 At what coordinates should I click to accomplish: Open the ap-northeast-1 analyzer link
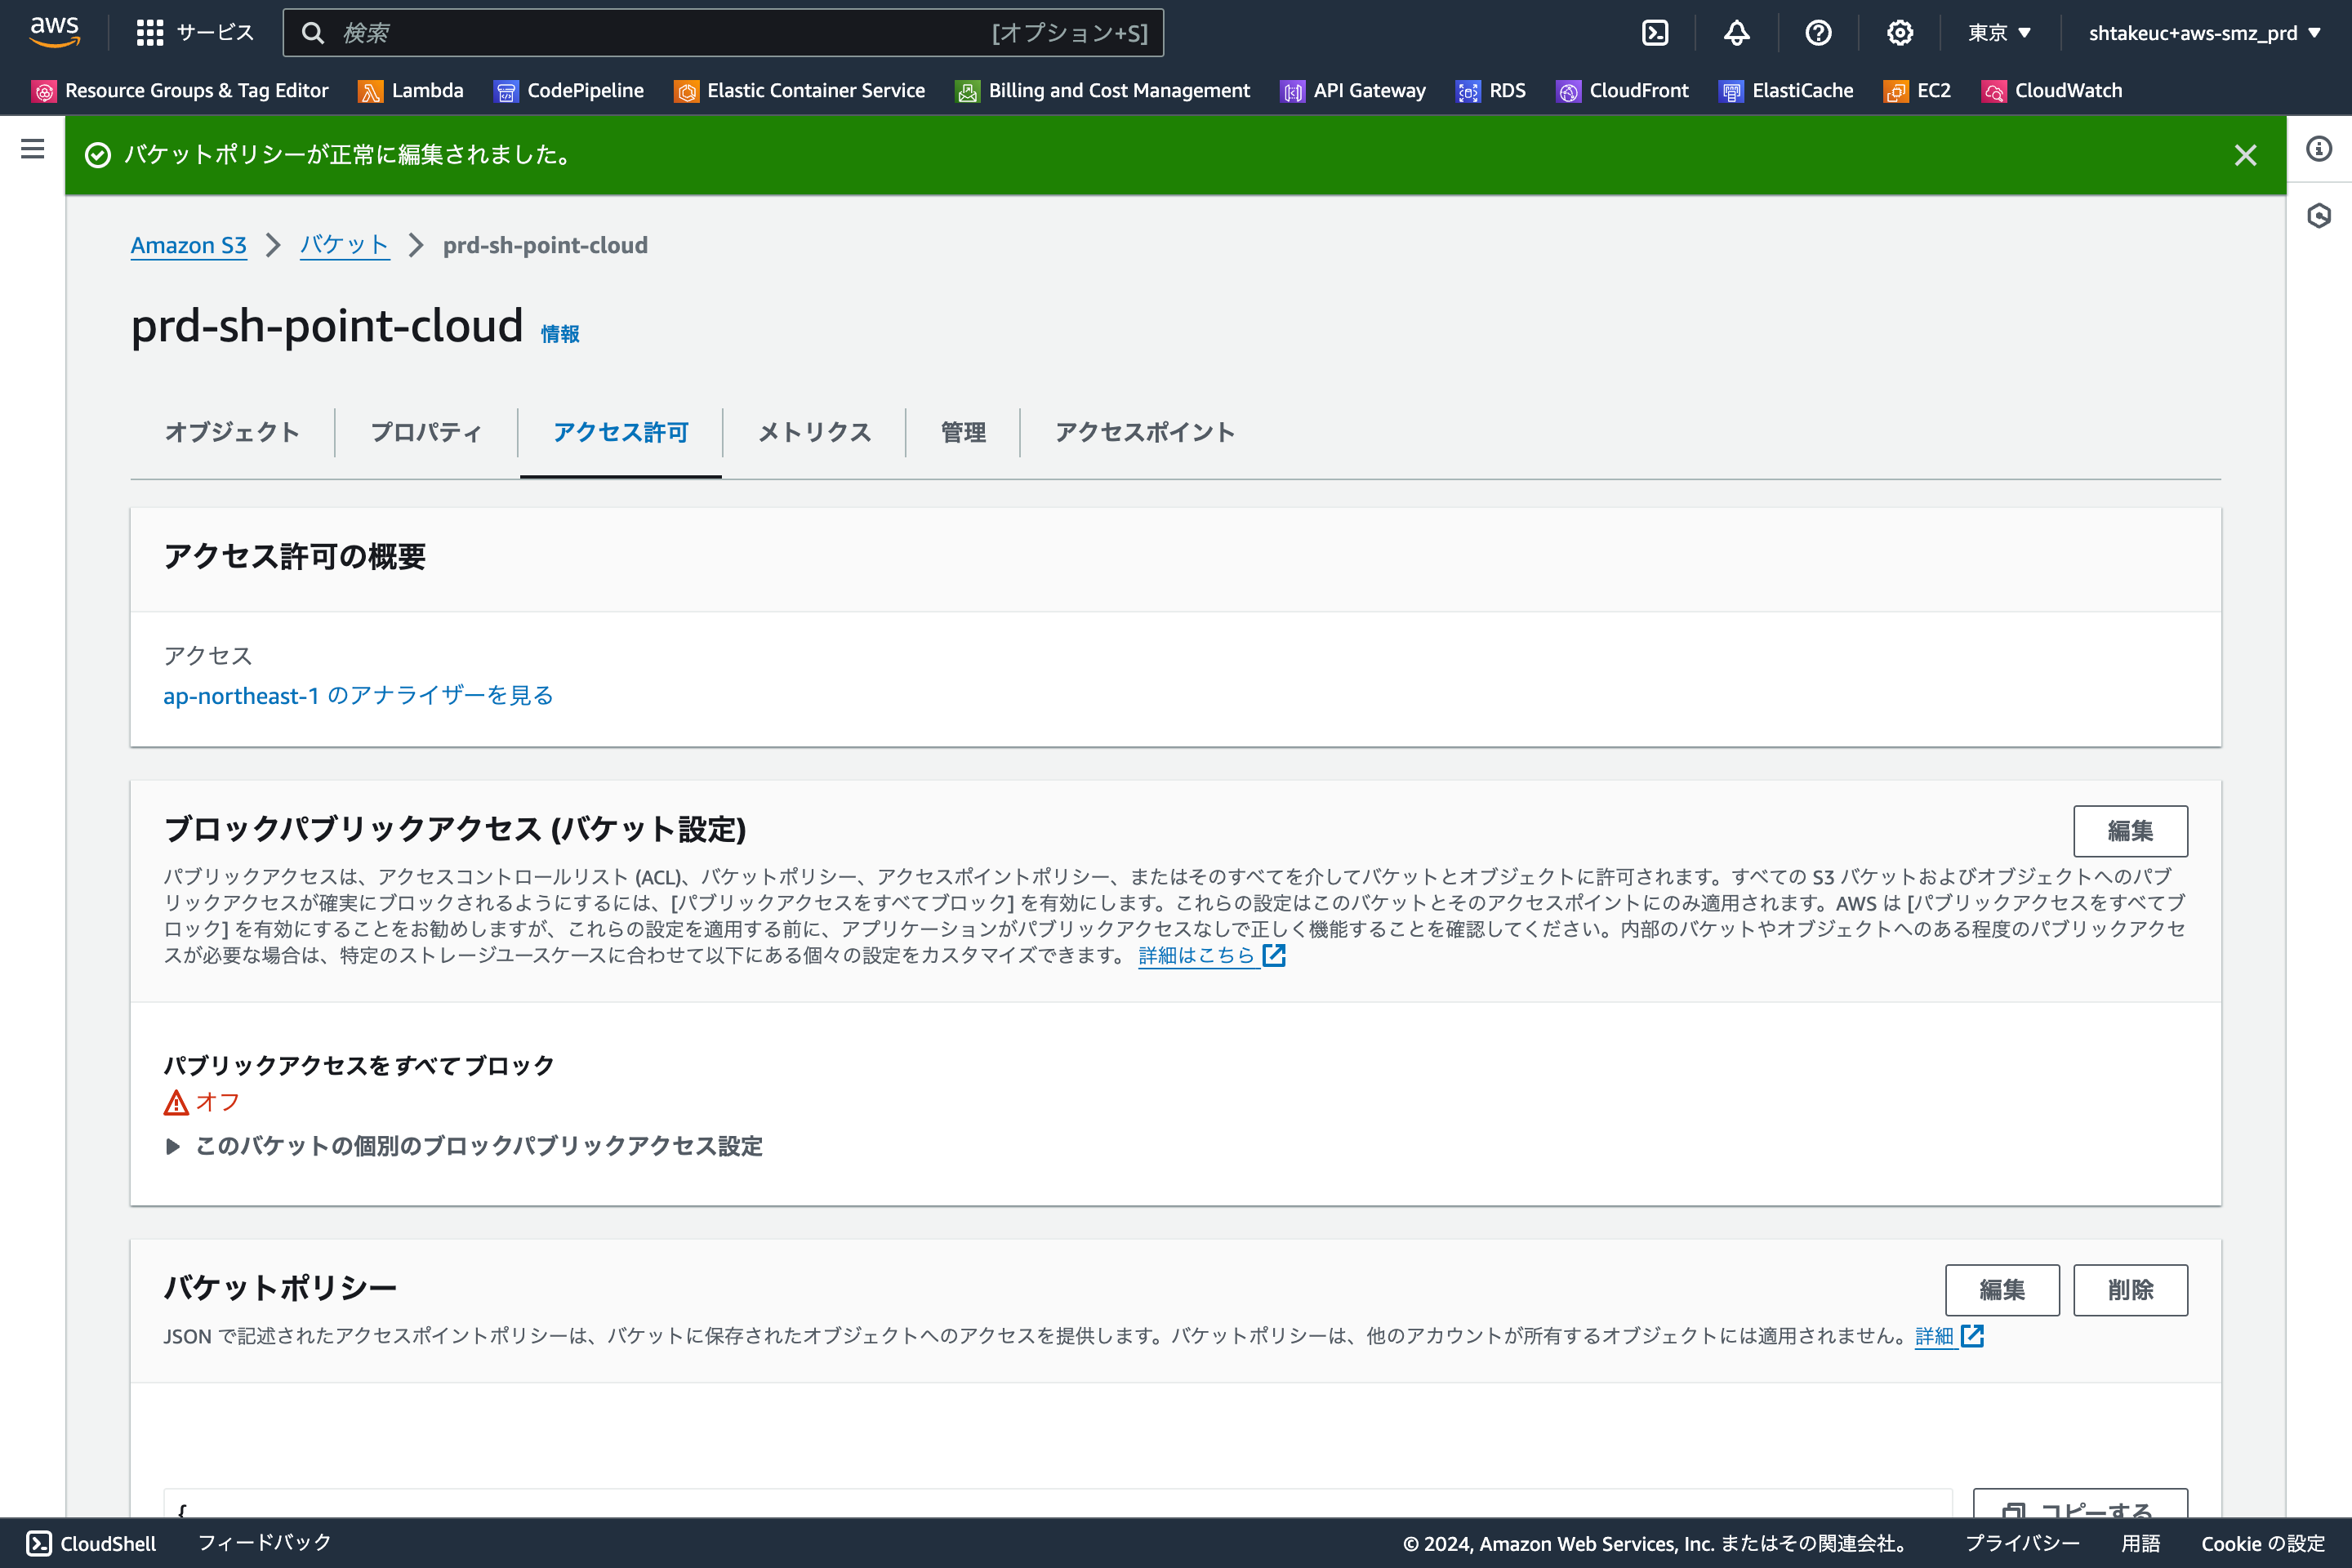357,695
